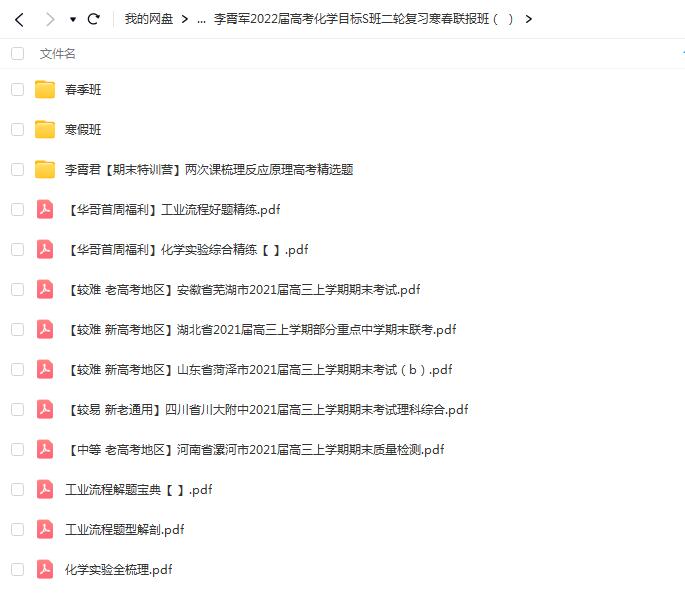
Task: Click PDF icon of 工业流程题型解剖.pdf
Action: [45, 529]
